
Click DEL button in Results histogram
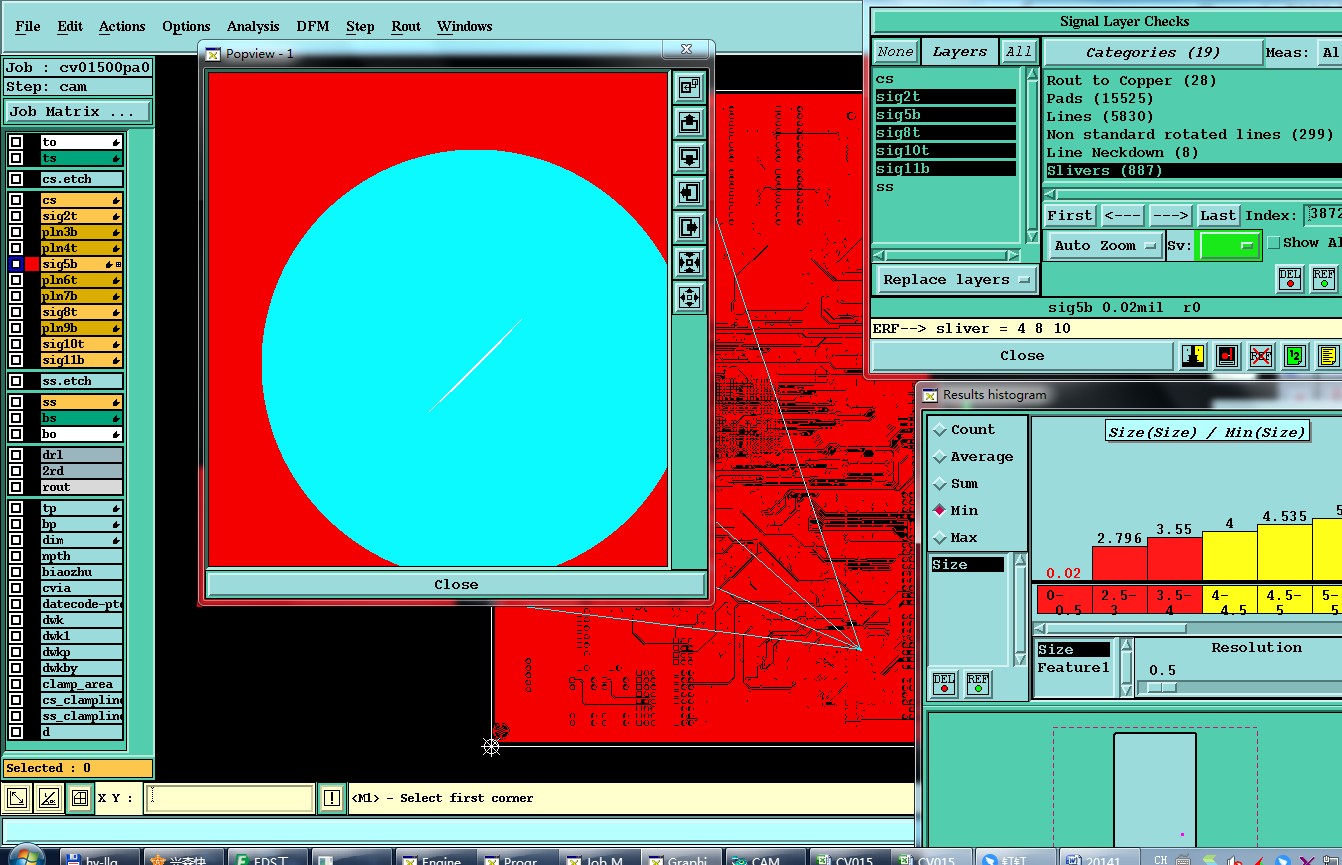(944, 683)
